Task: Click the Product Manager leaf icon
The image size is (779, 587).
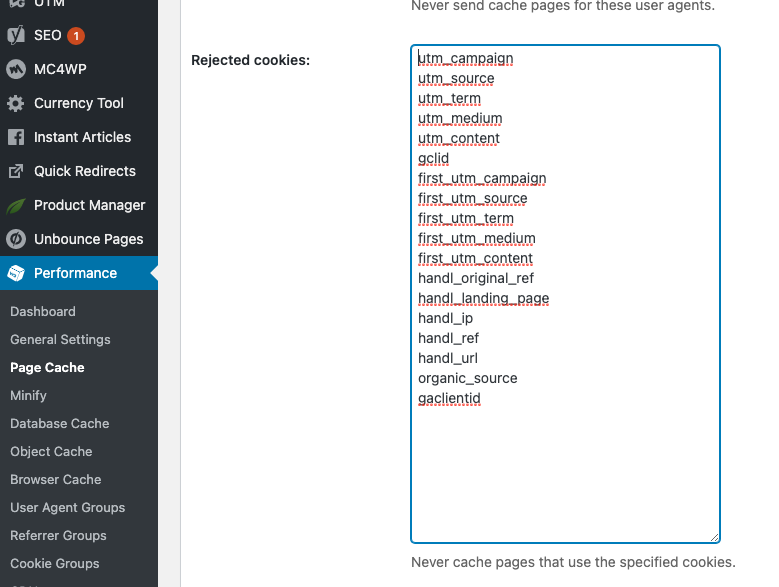Action: [16, 205]
